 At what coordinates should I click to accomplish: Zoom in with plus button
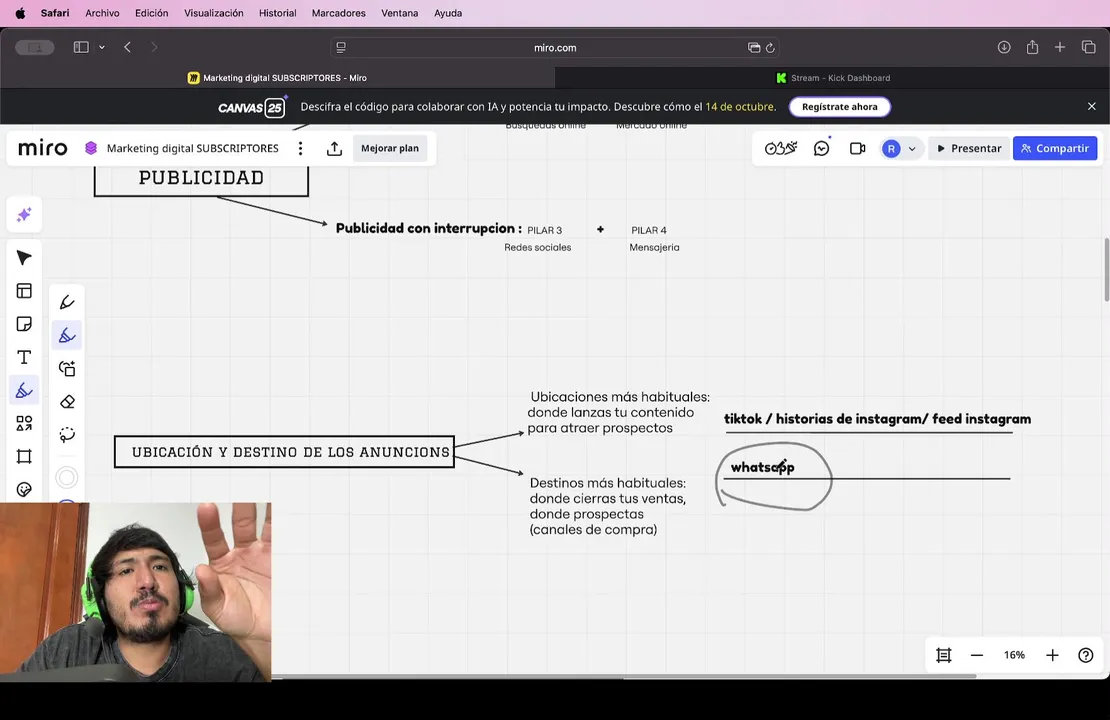pyautogui.click(x=1052, y=655)
